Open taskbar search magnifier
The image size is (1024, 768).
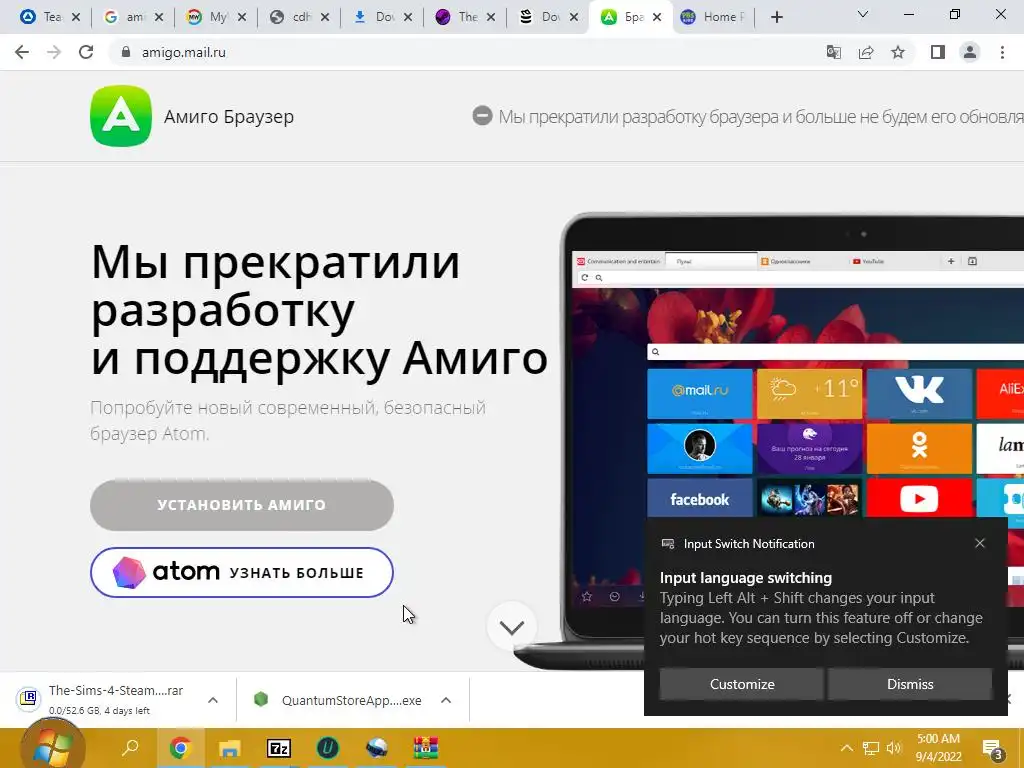(x=131, y=748)
